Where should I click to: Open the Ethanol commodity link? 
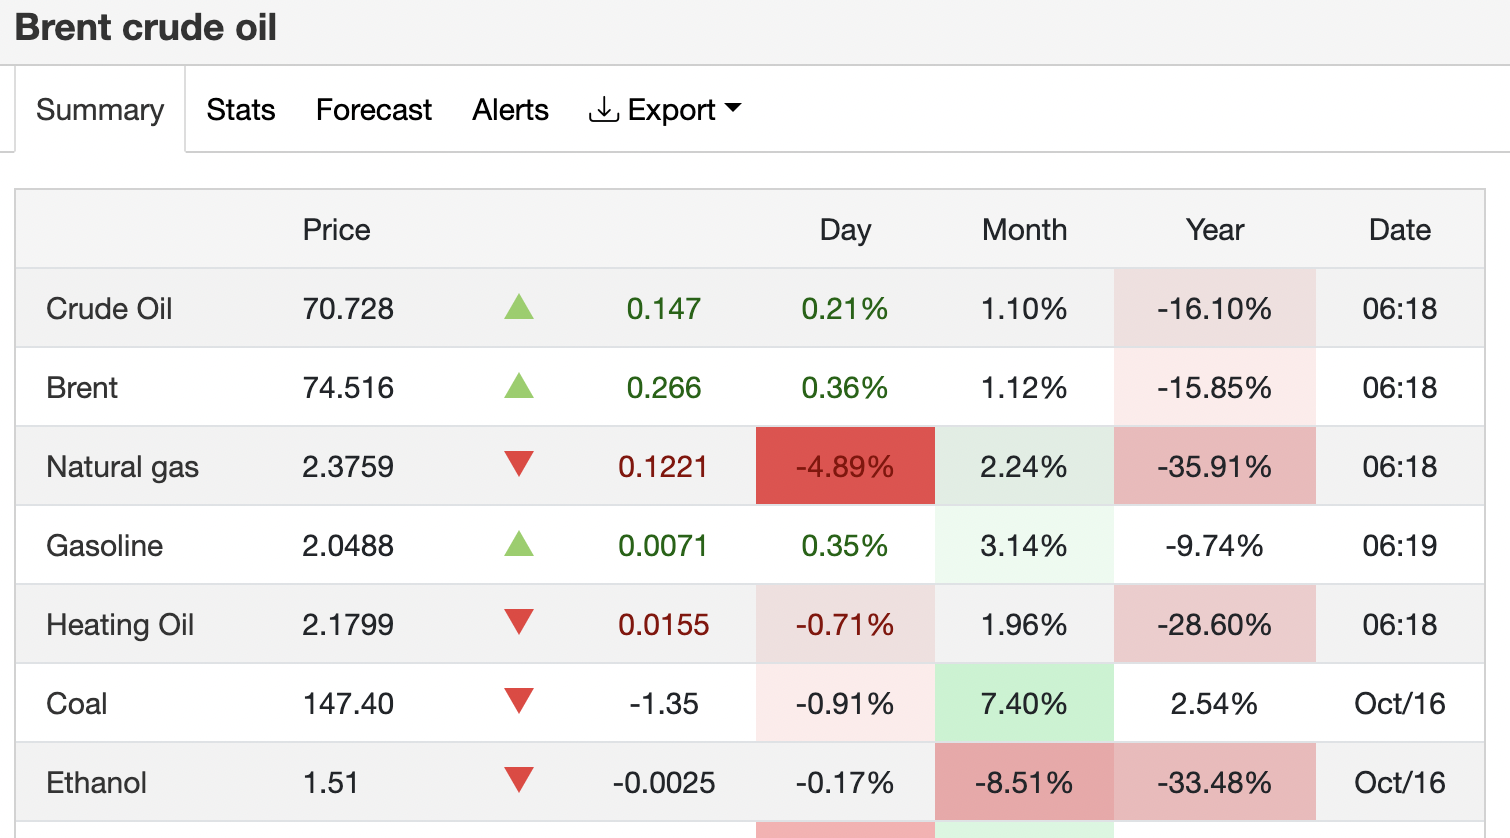(96, 782)
